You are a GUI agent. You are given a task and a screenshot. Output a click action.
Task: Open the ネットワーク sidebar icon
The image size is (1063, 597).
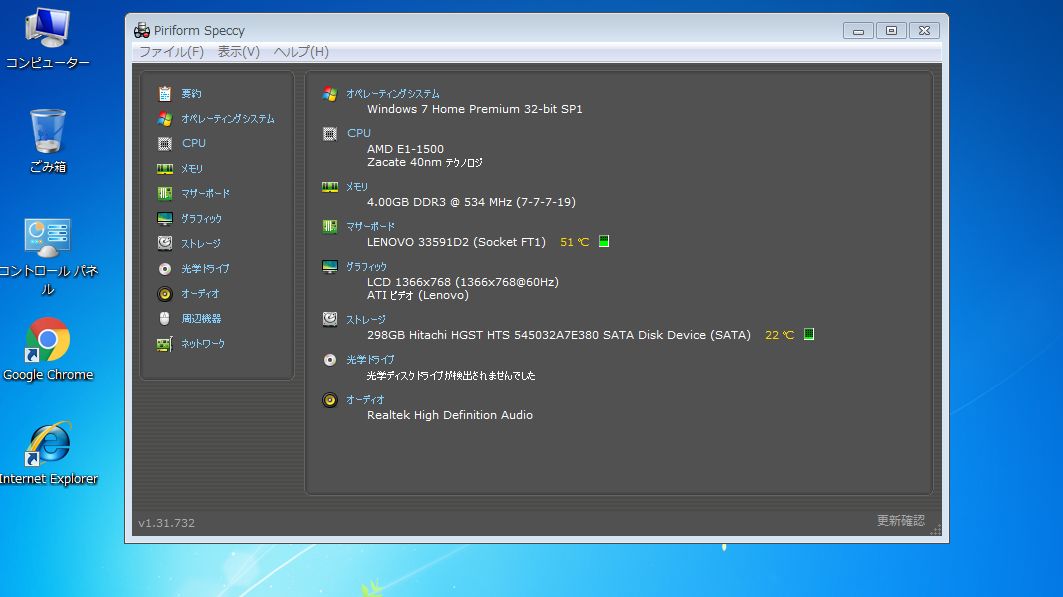point(164,344)
